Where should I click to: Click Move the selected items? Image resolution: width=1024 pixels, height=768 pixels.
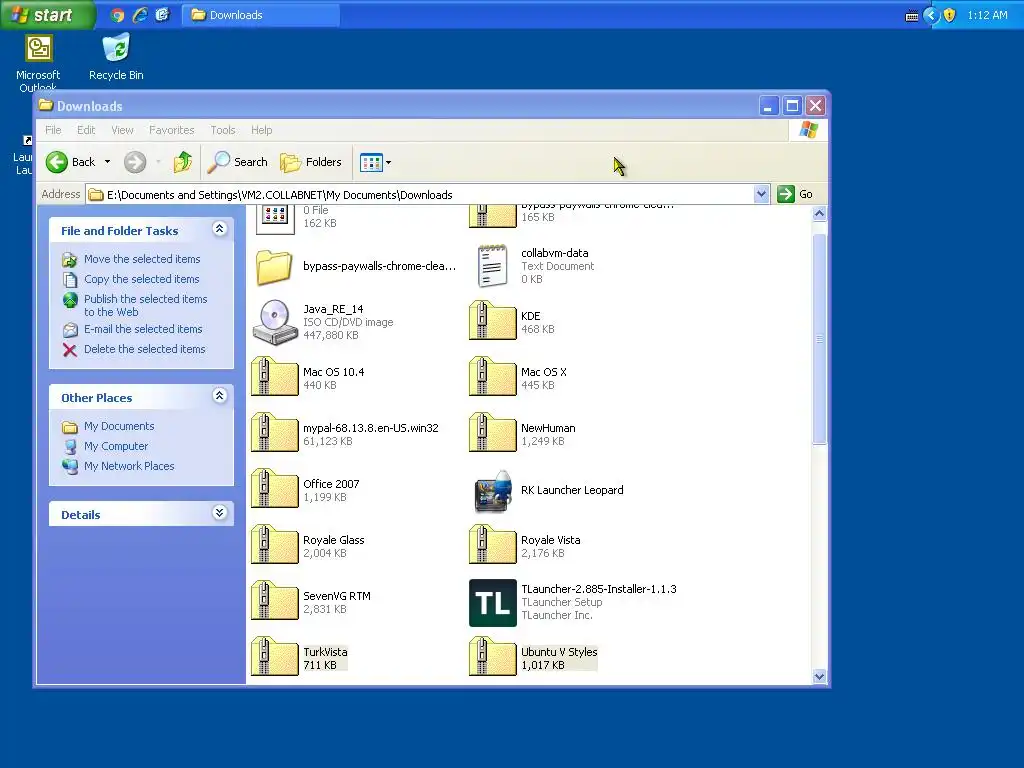tap(142, 259)
